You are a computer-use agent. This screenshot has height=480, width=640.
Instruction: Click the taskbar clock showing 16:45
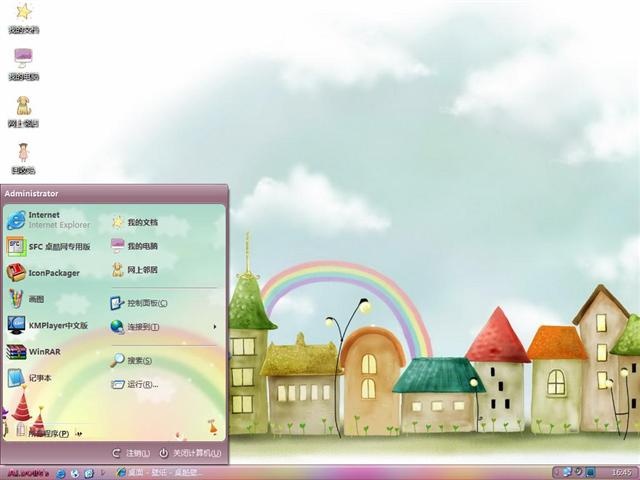620,472
